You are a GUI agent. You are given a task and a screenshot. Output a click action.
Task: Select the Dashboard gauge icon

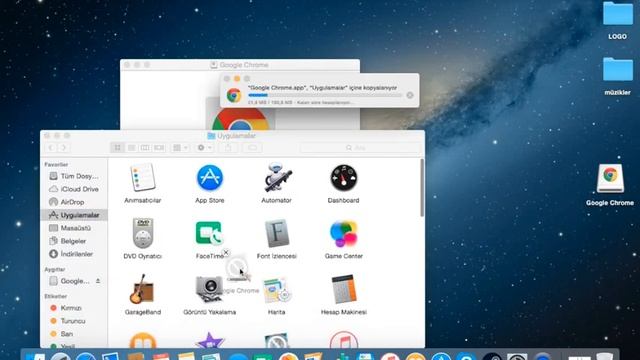tap(344, 178)
